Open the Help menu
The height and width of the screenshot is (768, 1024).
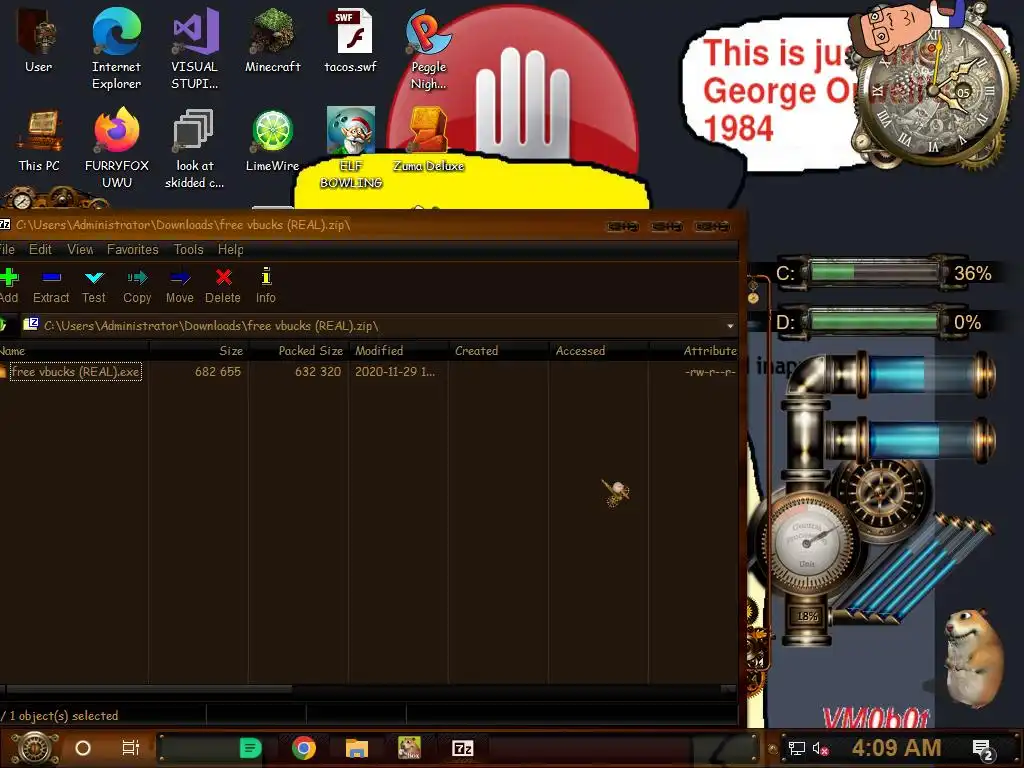(231, 249)
